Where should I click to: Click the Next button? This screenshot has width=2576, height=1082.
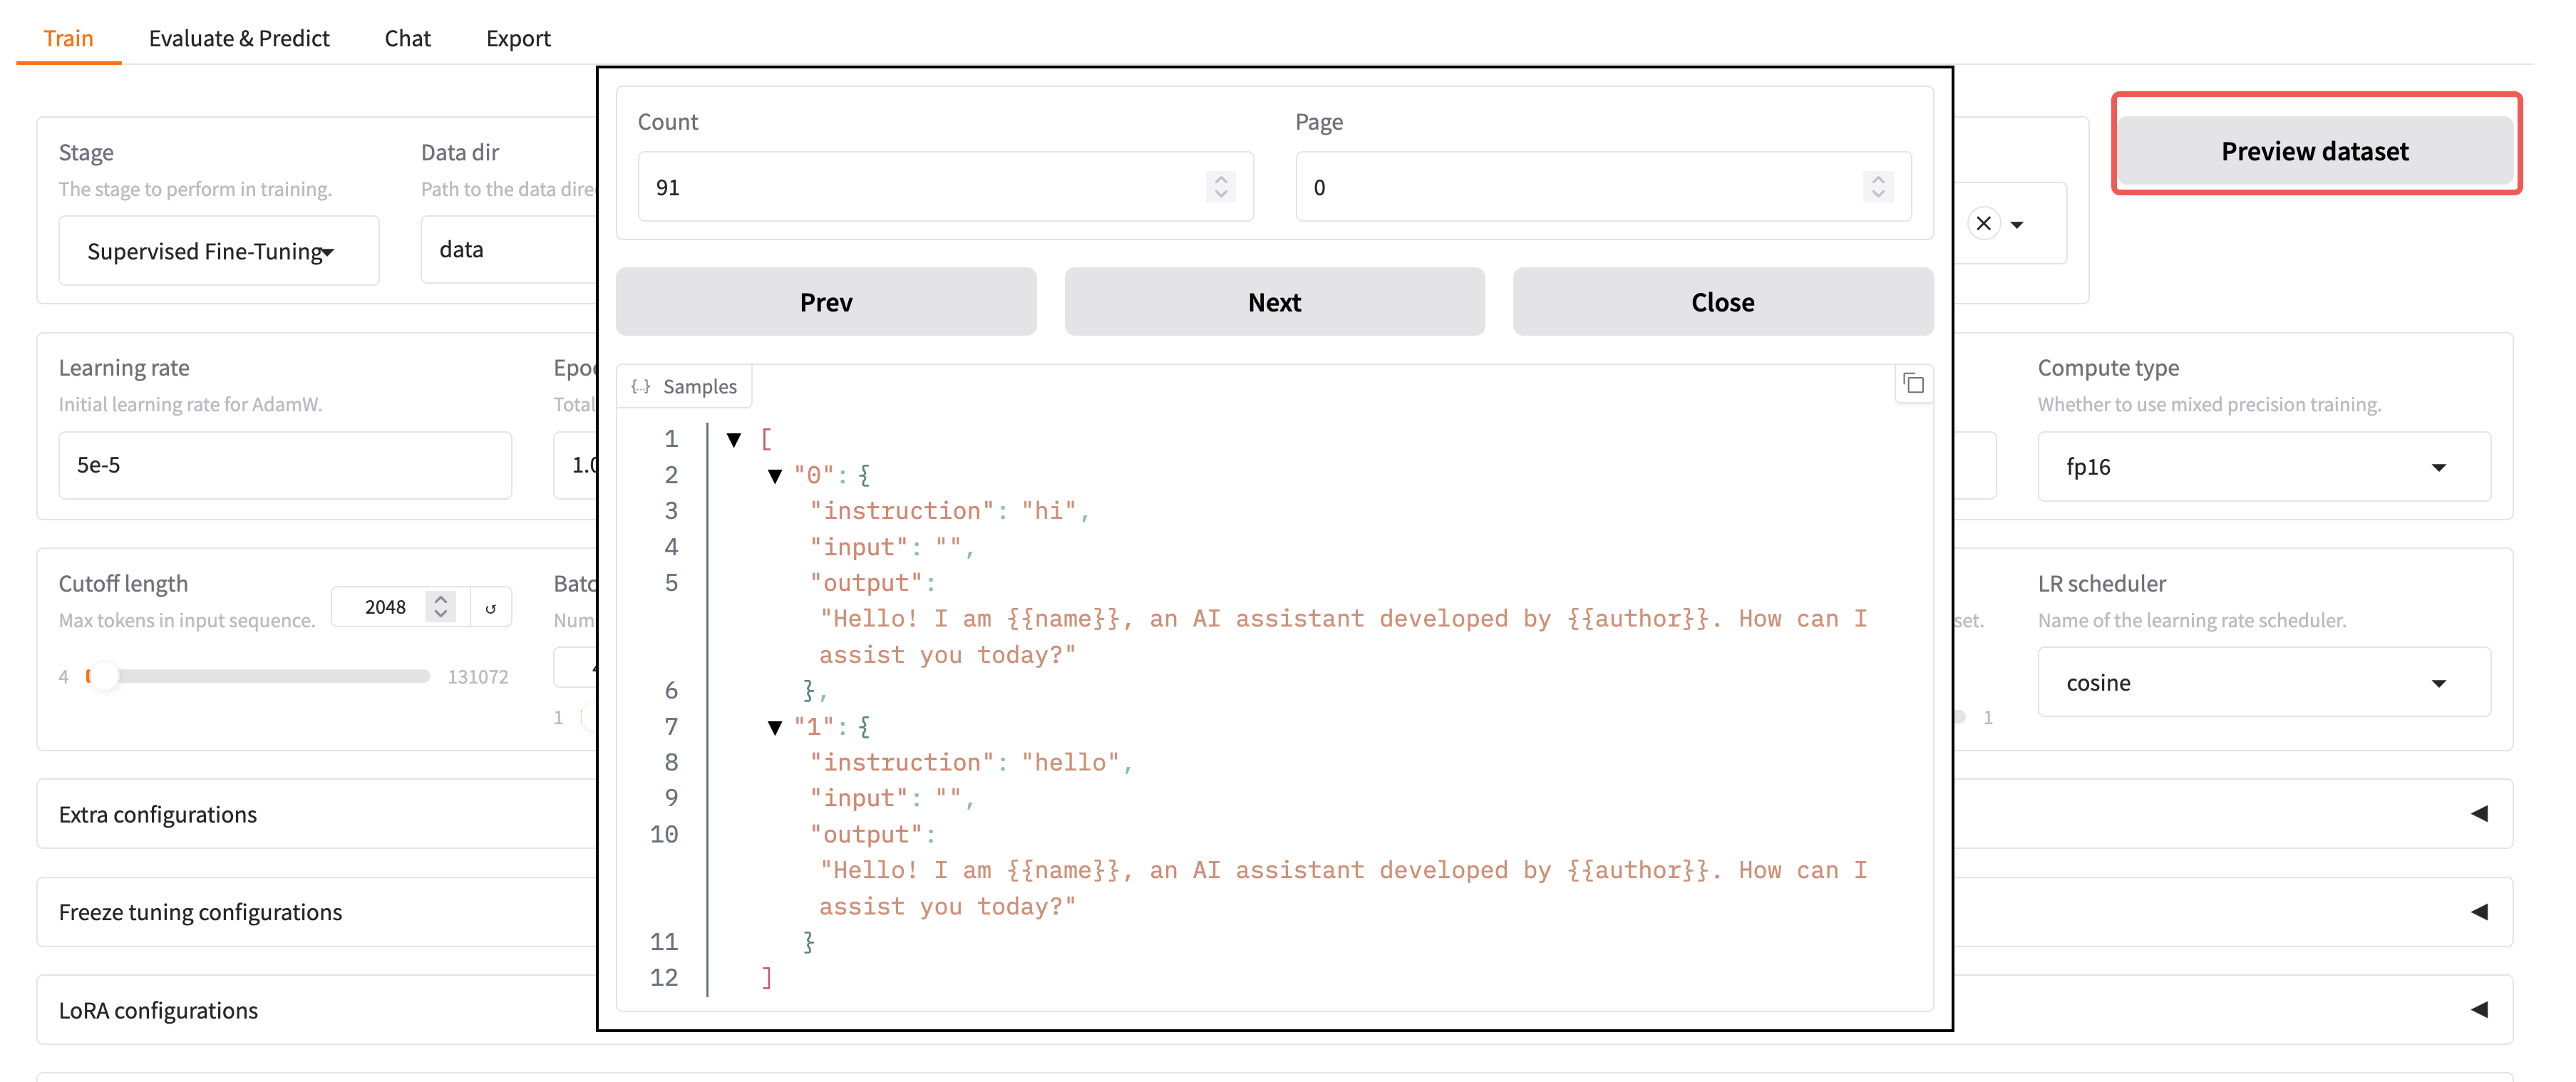[x=1274, y=302]
